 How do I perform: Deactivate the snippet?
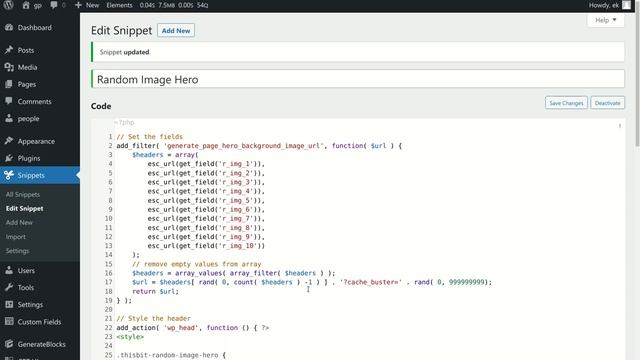607,103
